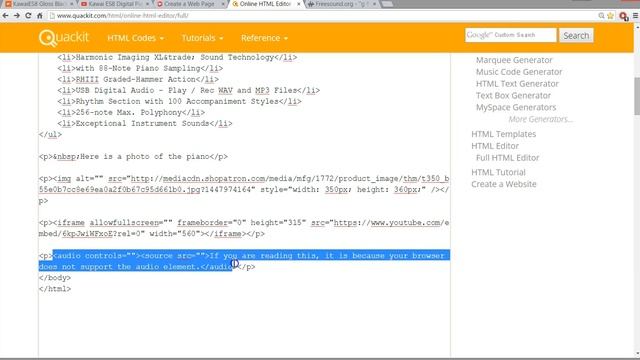Open the Marquee Generator link
This screenshot has width=640, height=360.
(514, 60)
